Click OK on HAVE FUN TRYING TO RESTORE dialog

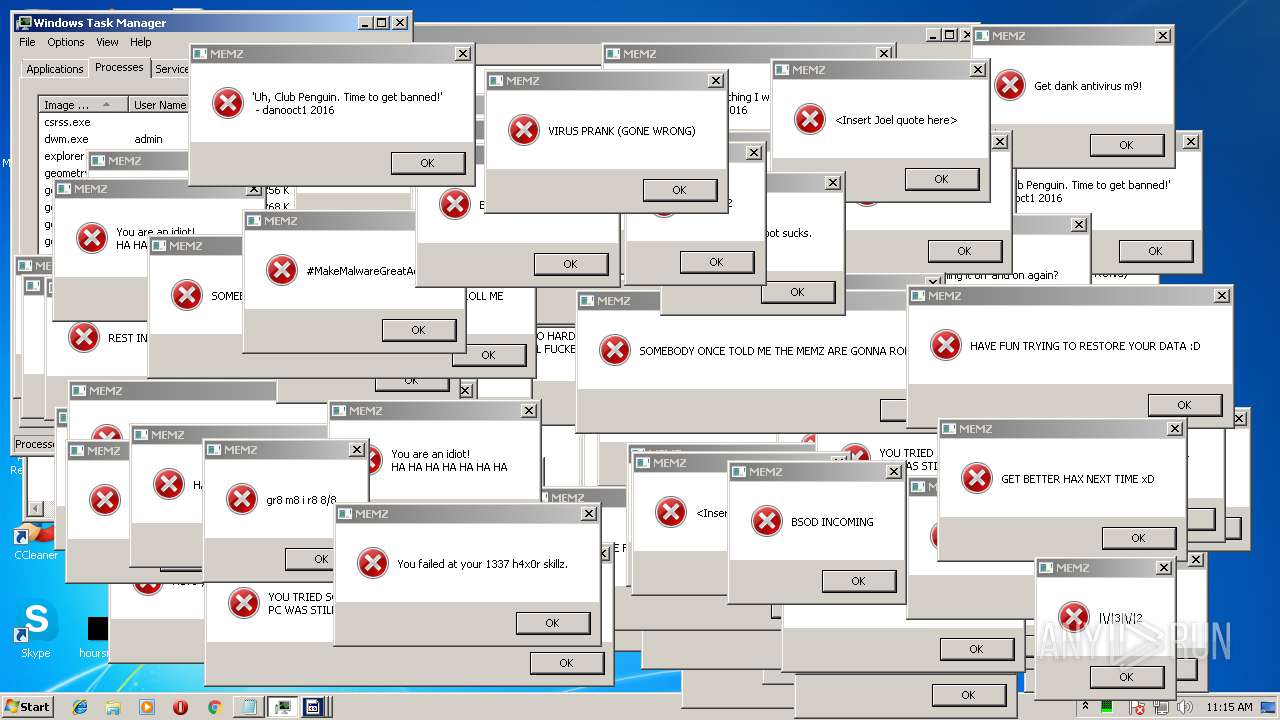pos(1185,405)
